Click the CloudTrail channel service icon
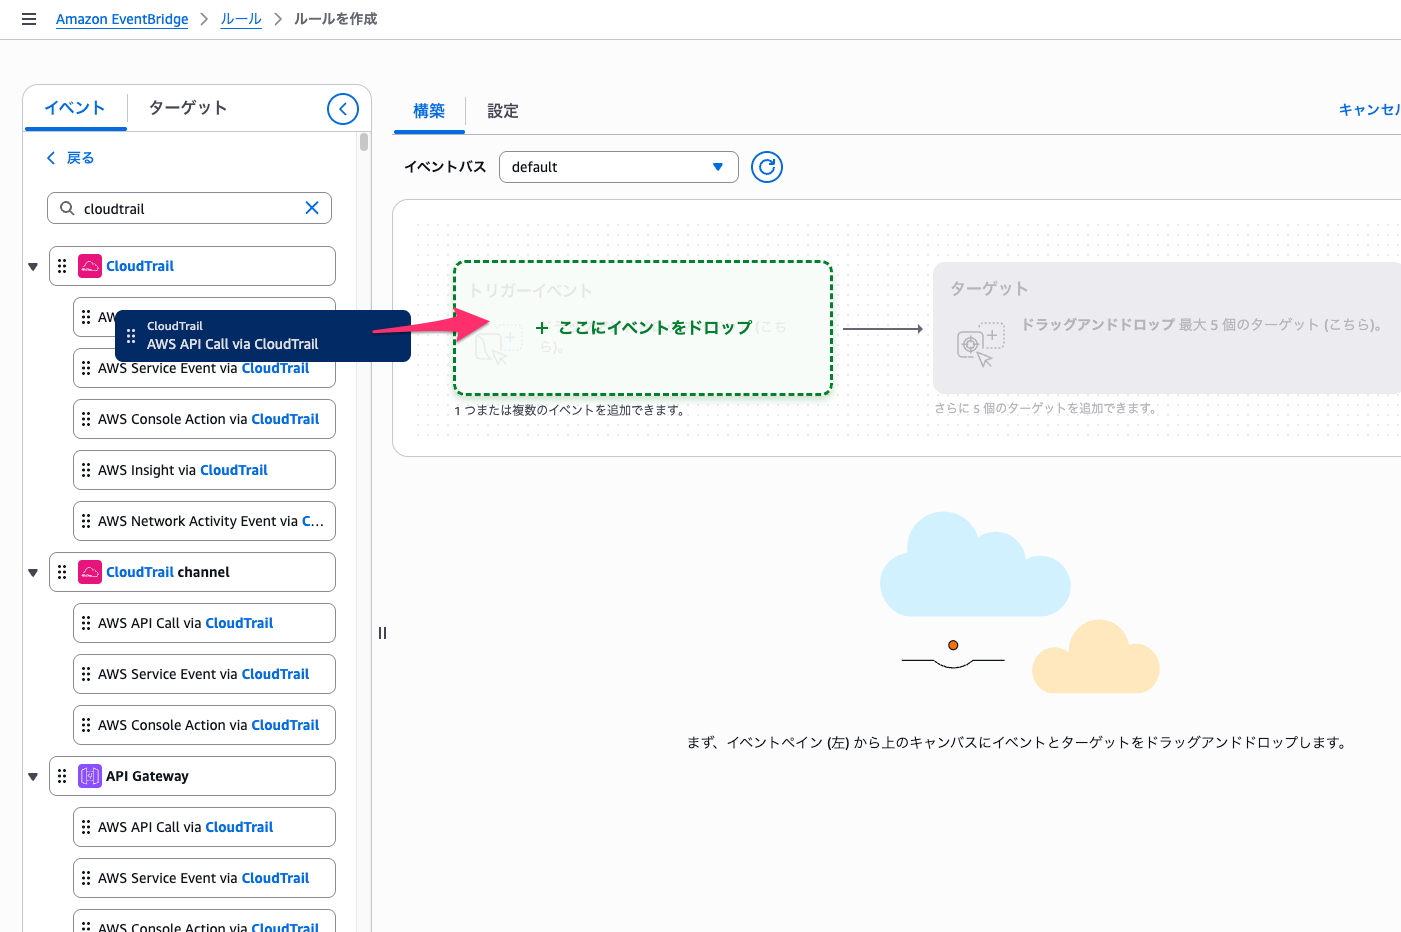This screenshot has height=932, width=1401. (x=90, y=572)
